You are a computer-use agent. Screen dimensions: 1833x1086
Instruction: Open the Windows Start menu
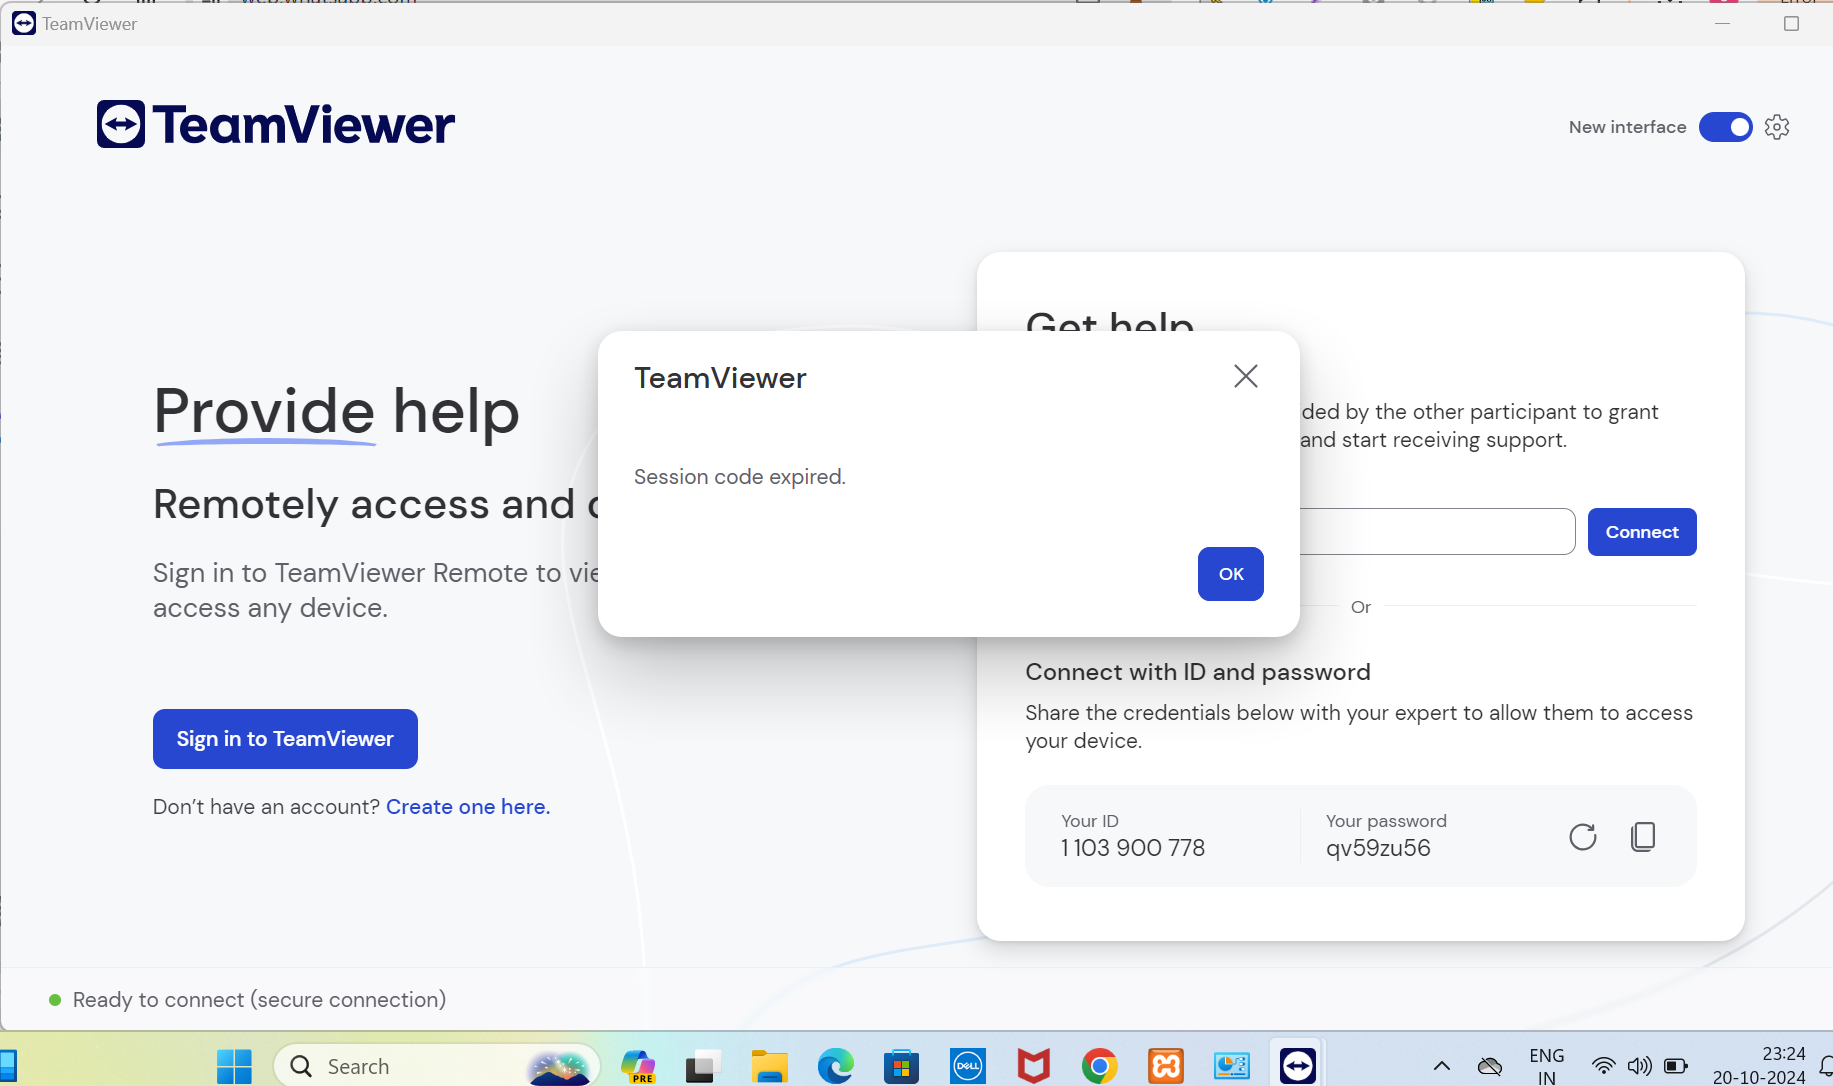(x=234, y=1066)
